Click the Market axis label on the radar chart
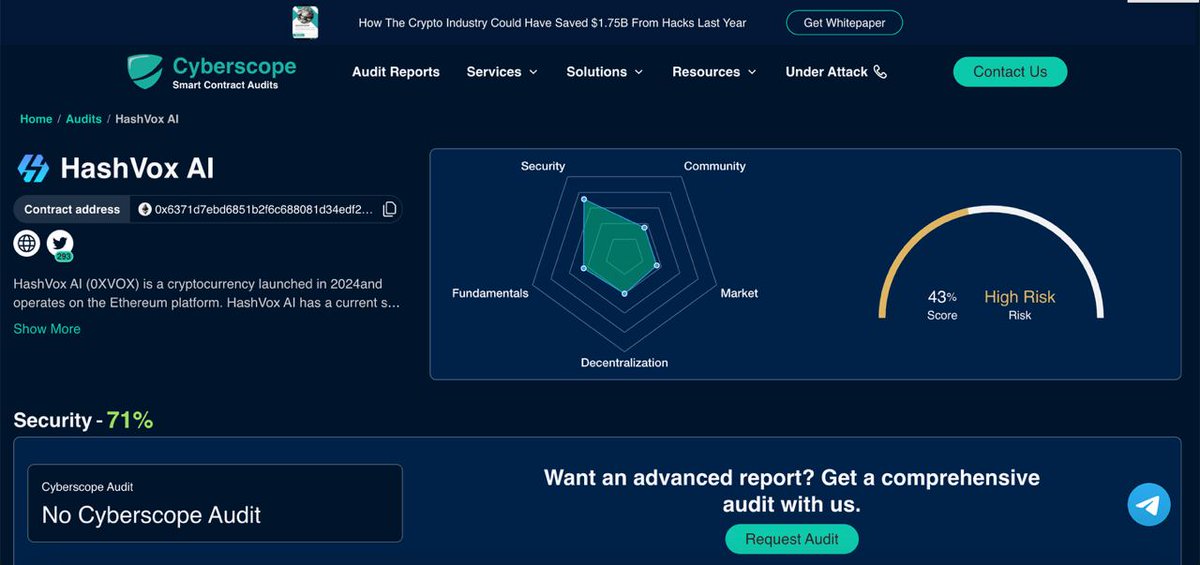This screenshot has width=1200, height=565. click(739, 293)
